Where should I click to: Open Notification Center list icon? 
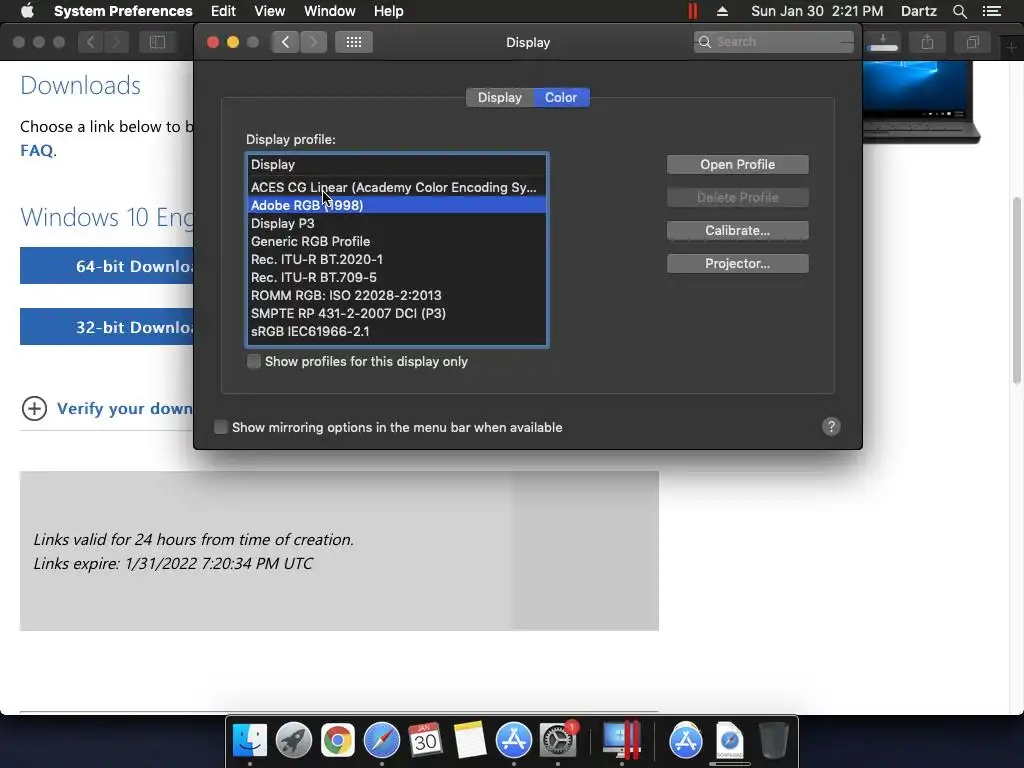991,11
